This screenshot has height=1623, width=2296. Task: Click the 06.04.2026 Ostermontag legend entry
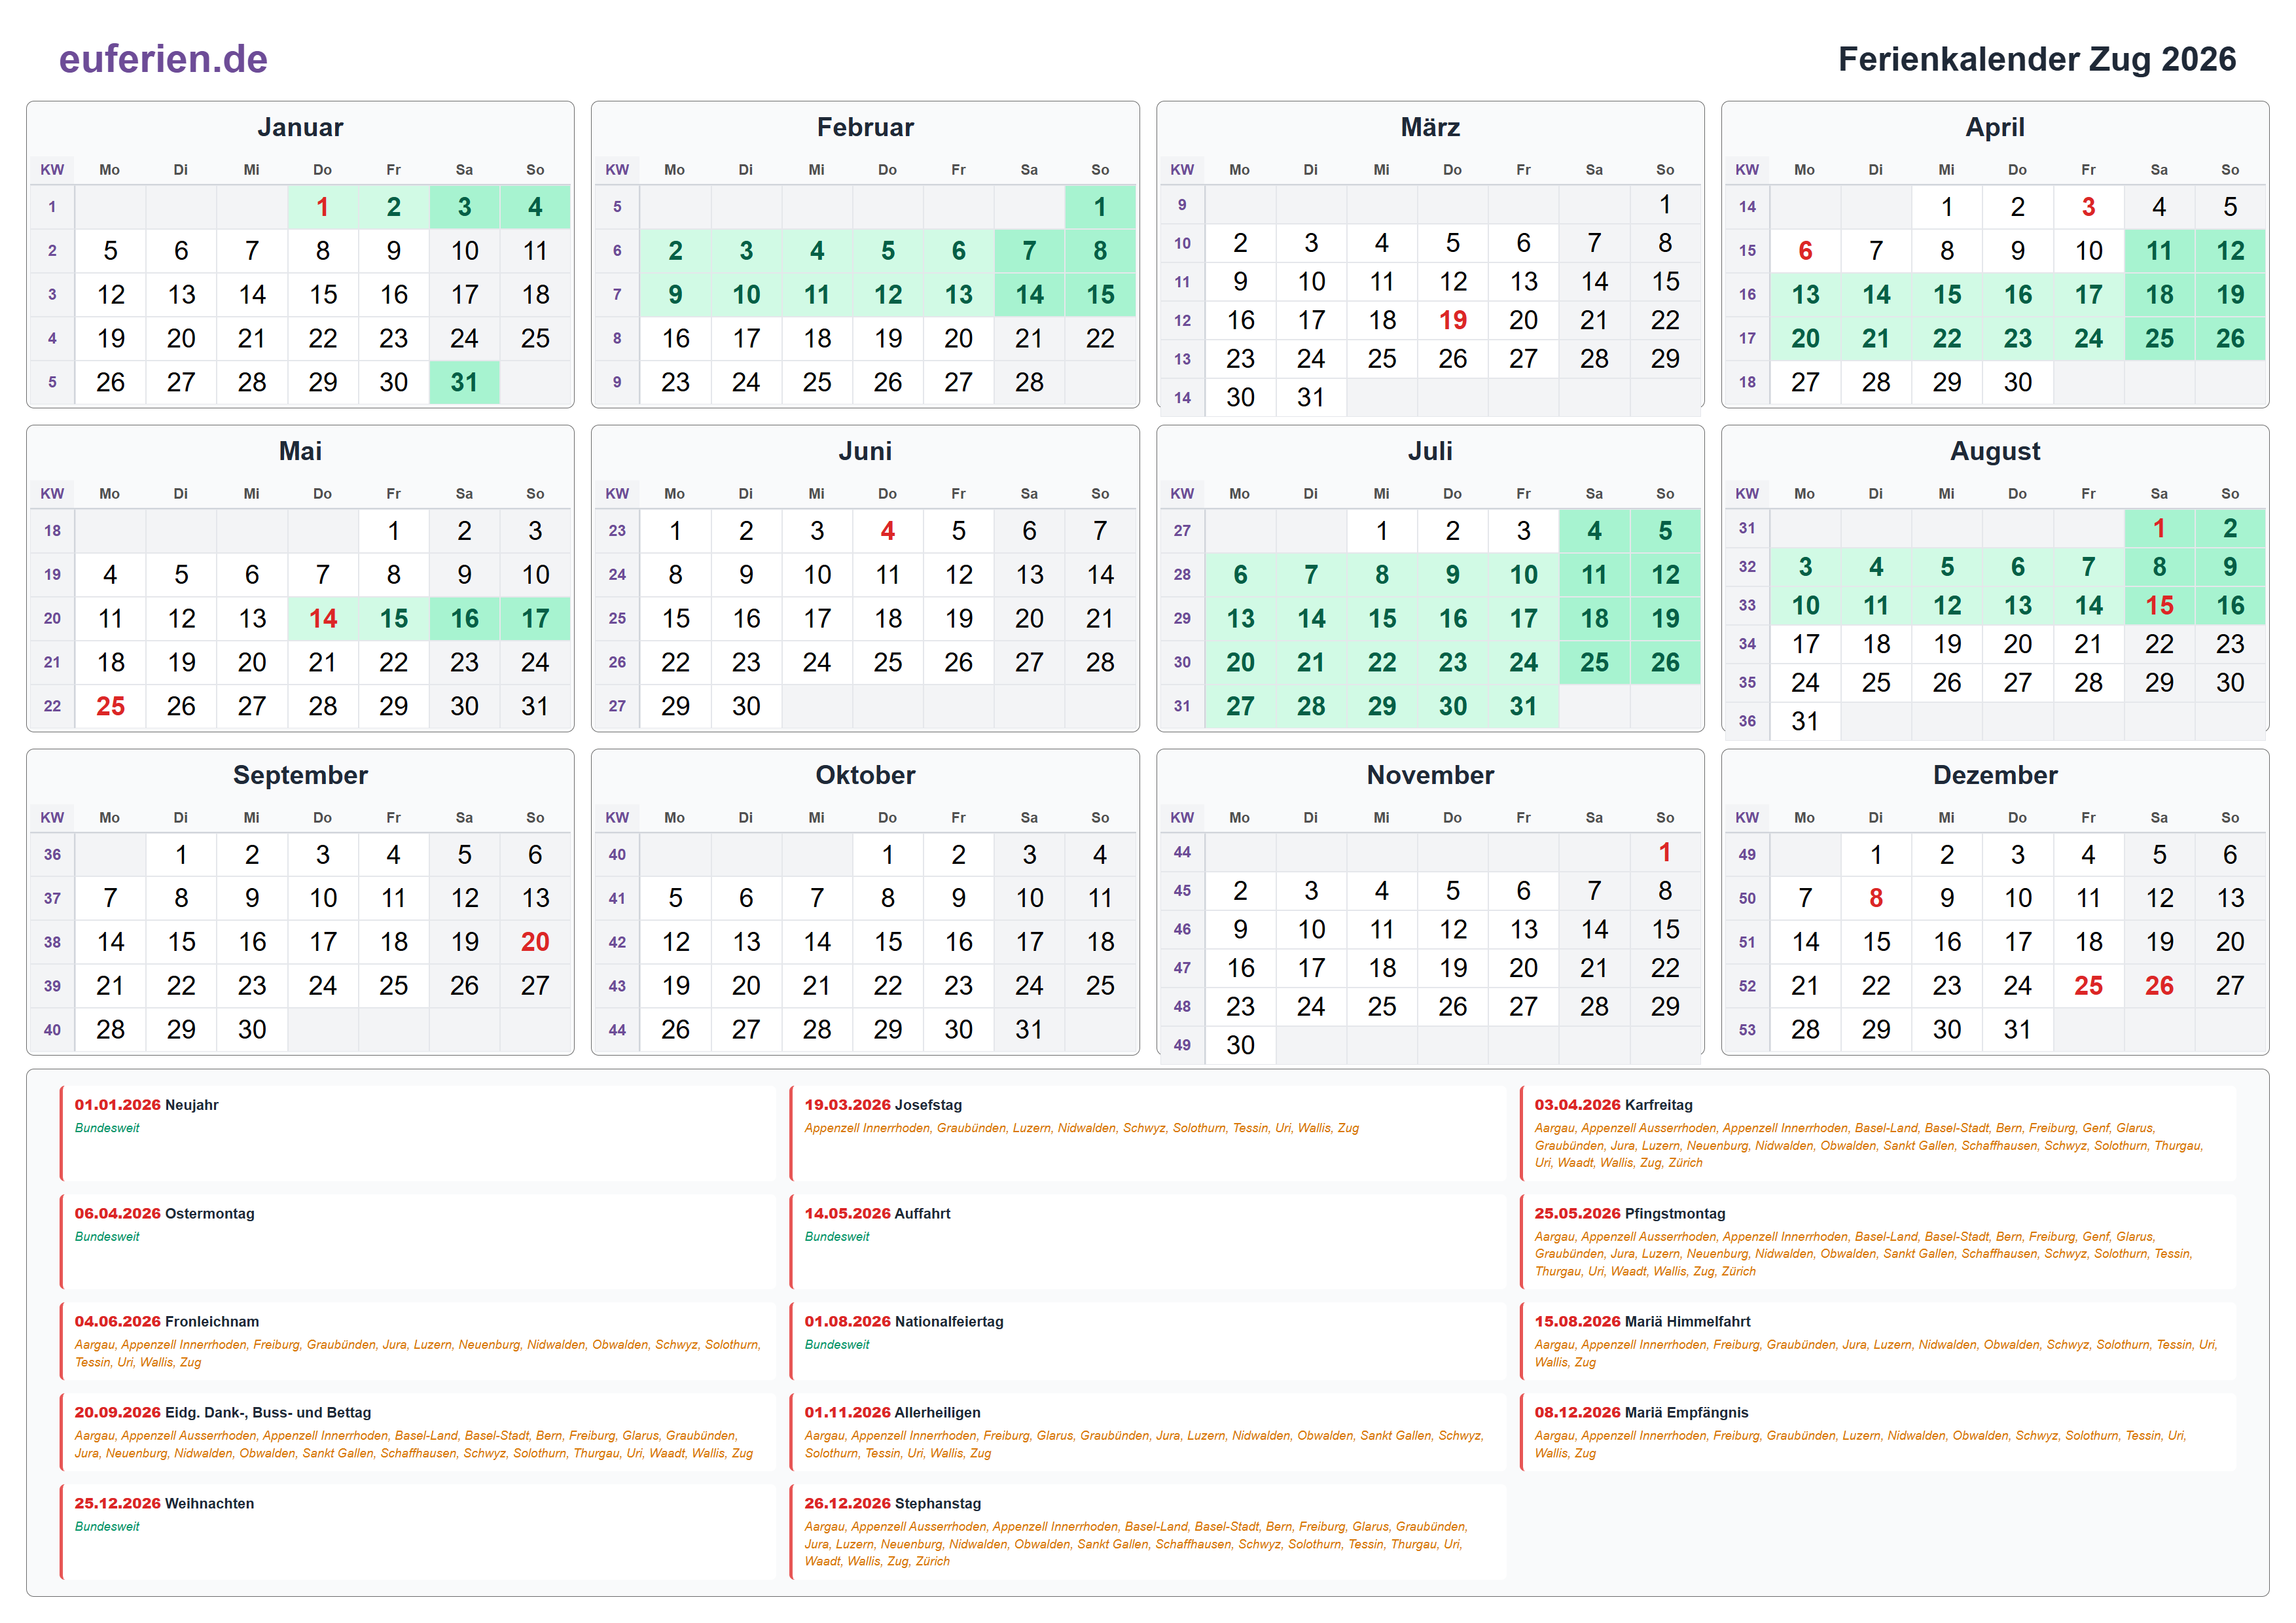(x=418, y=1242)
